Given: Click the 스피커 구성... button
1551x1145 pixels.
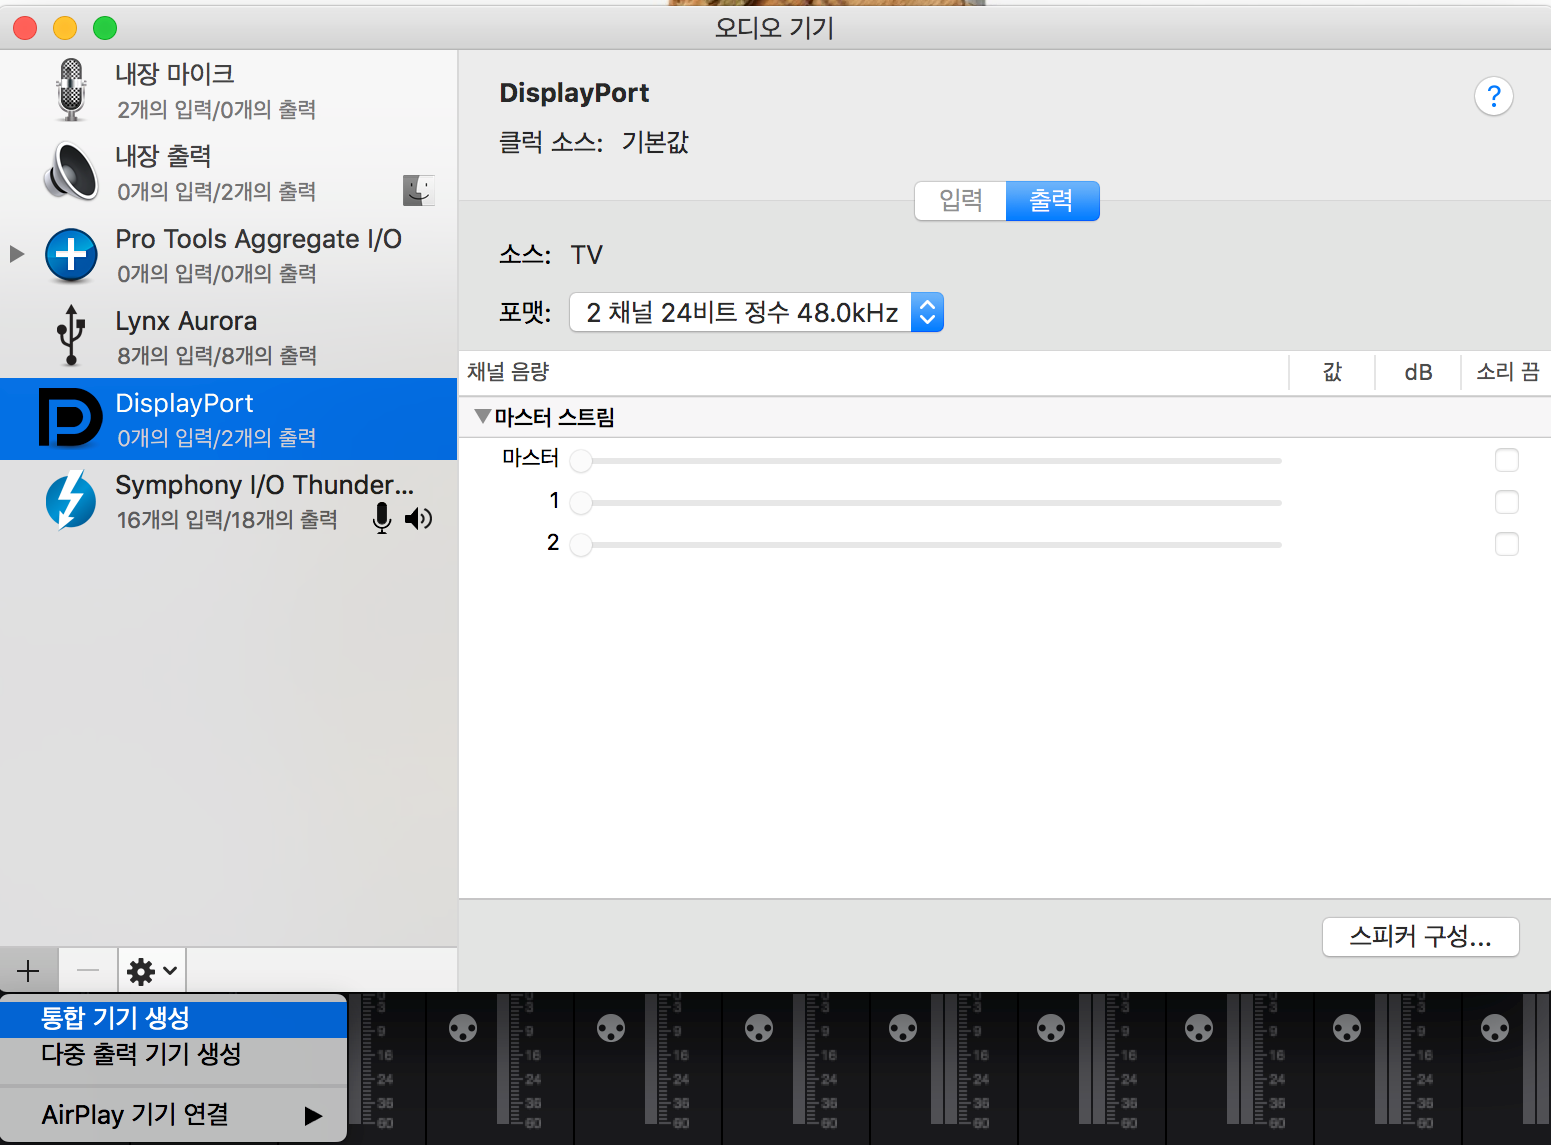Looking at the screenshot, I should (x=1420, y=937).
